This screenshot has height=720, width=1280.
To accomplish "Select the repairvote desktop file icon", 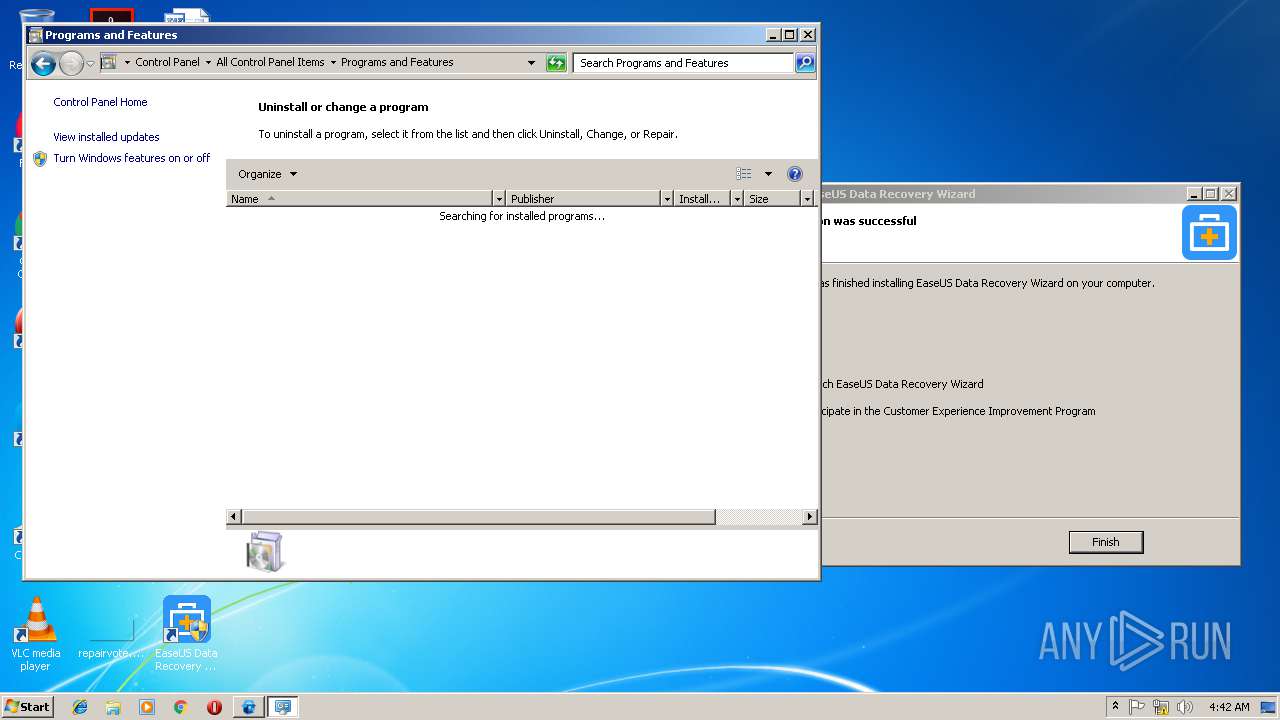I will point(111,634).
